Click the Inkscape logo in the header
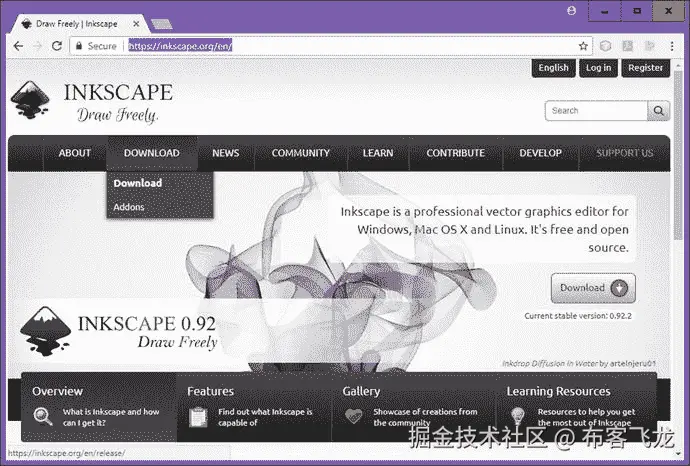690x466 pixels. (30, 100)
